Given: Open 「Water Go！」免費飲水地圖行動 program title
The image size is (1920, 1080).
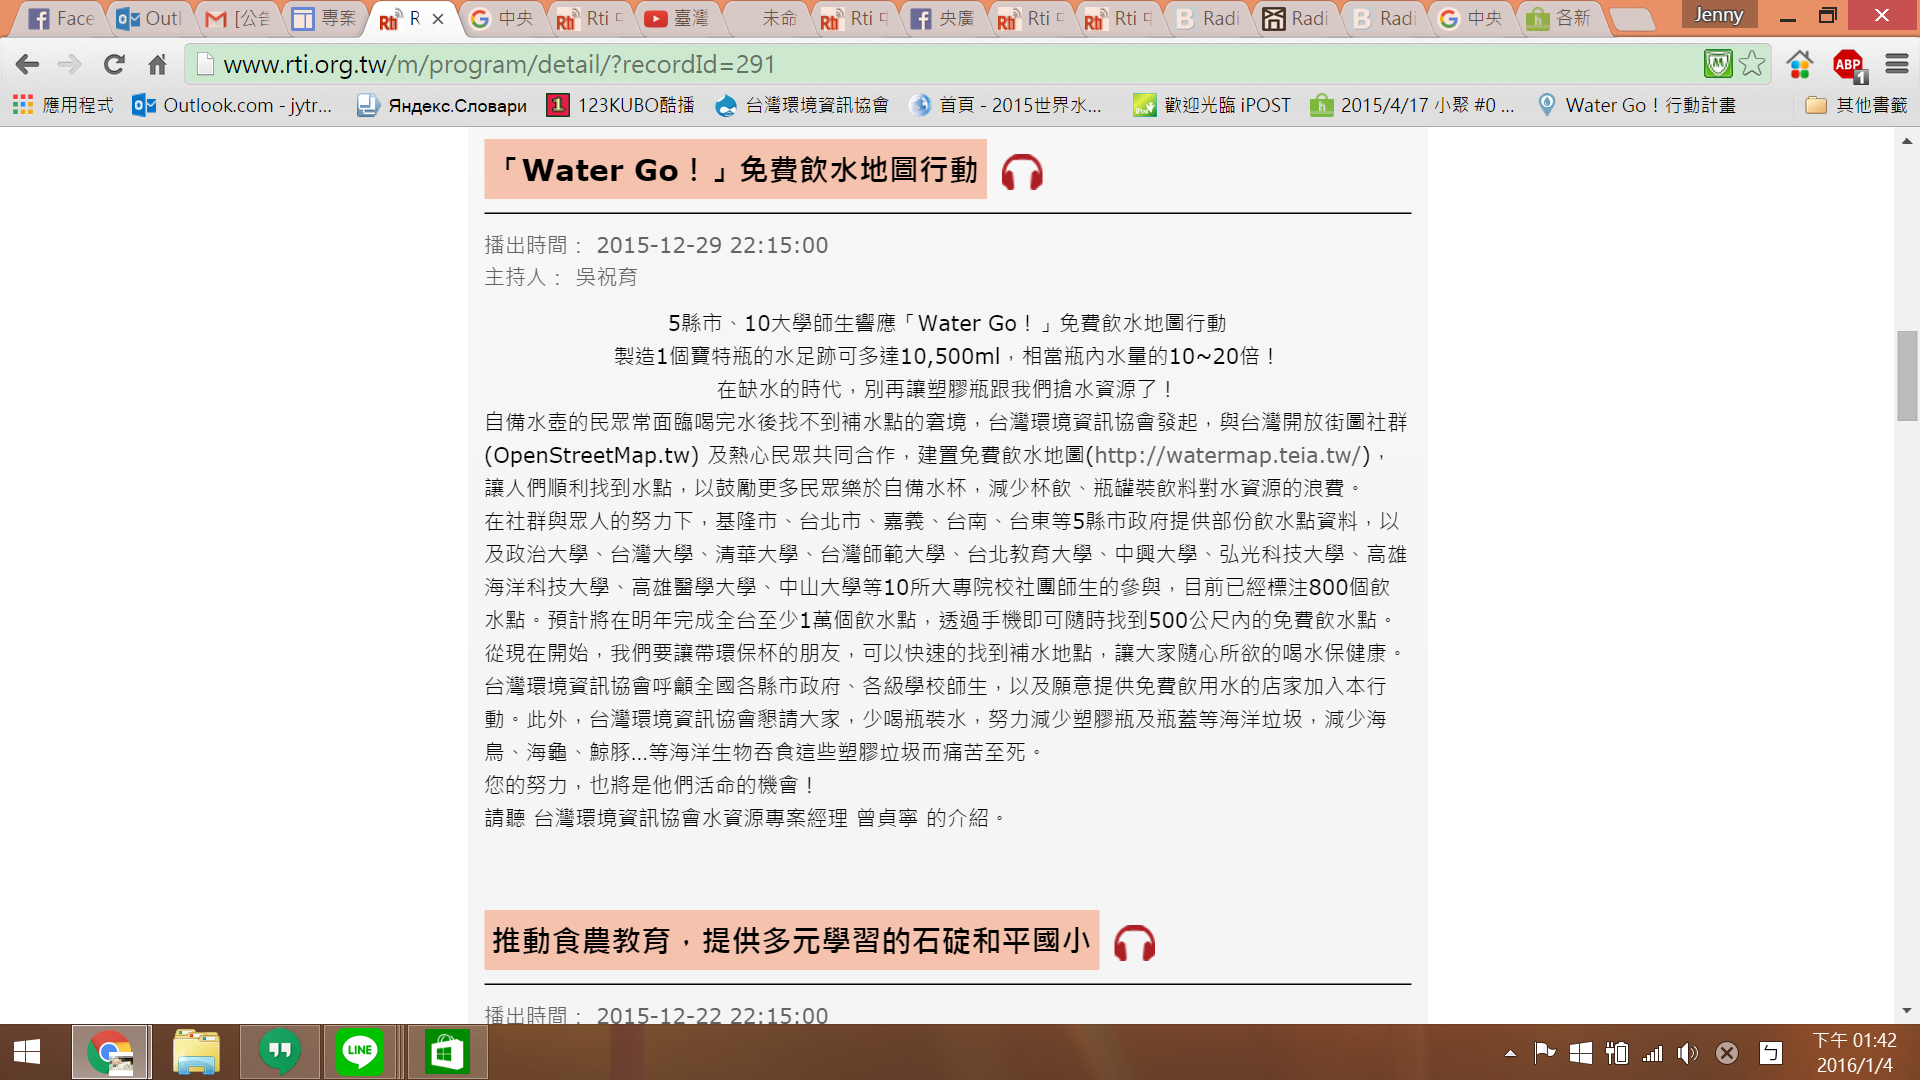Looking at the screenshot, I should tap(735, 170).
